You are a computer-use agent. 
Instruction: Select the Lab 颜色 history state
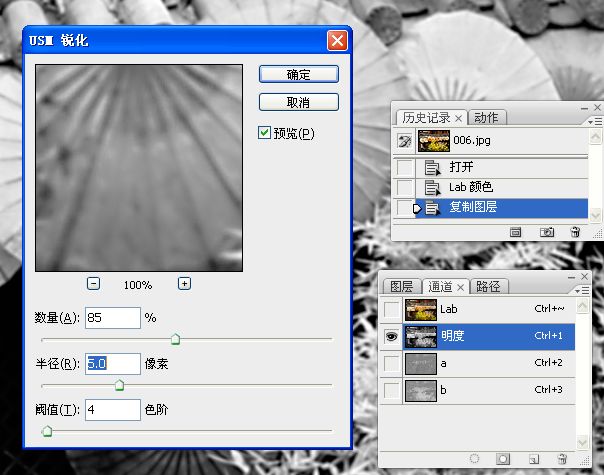point(502,187)
